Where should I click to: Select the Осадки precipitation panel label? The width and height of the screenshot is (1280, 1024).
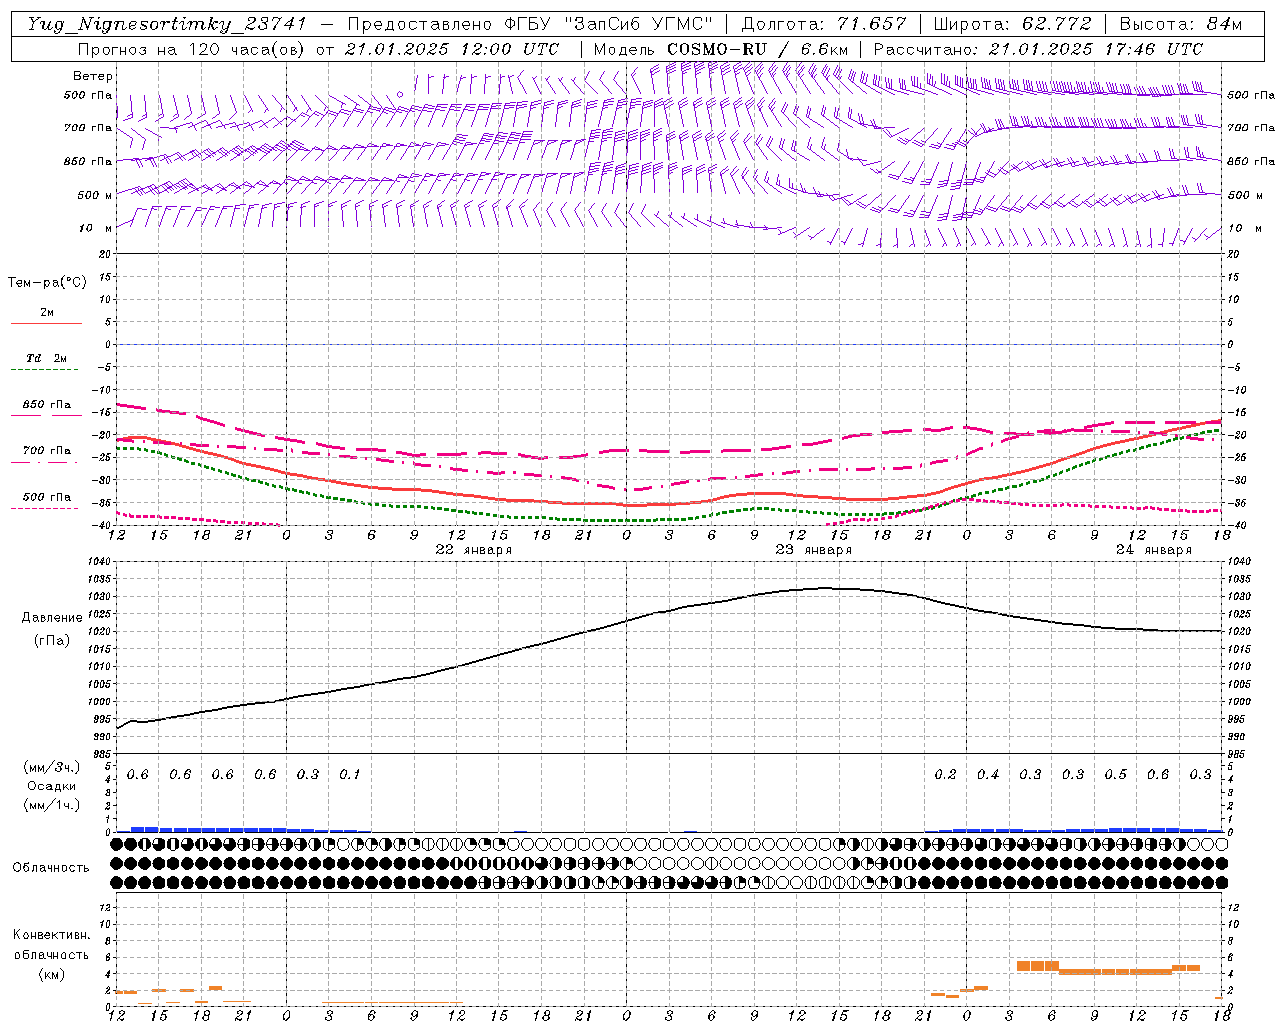[x=51, y=786]
